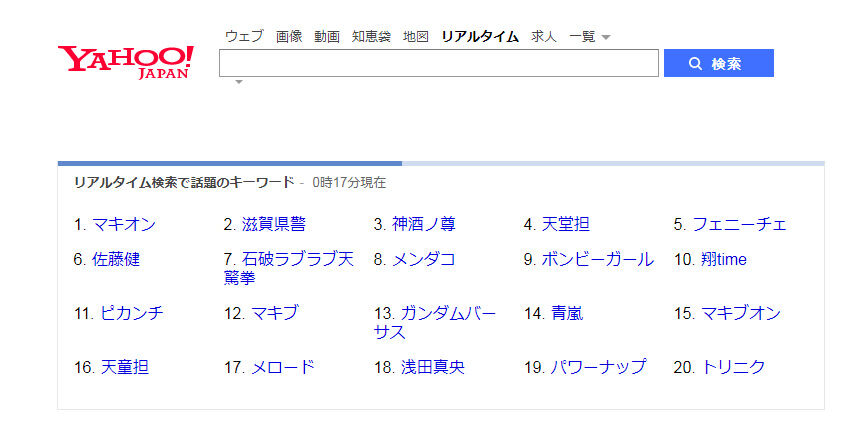
Task: Open keyword 3 神酒ノ尊
Action: click(424, 224)
